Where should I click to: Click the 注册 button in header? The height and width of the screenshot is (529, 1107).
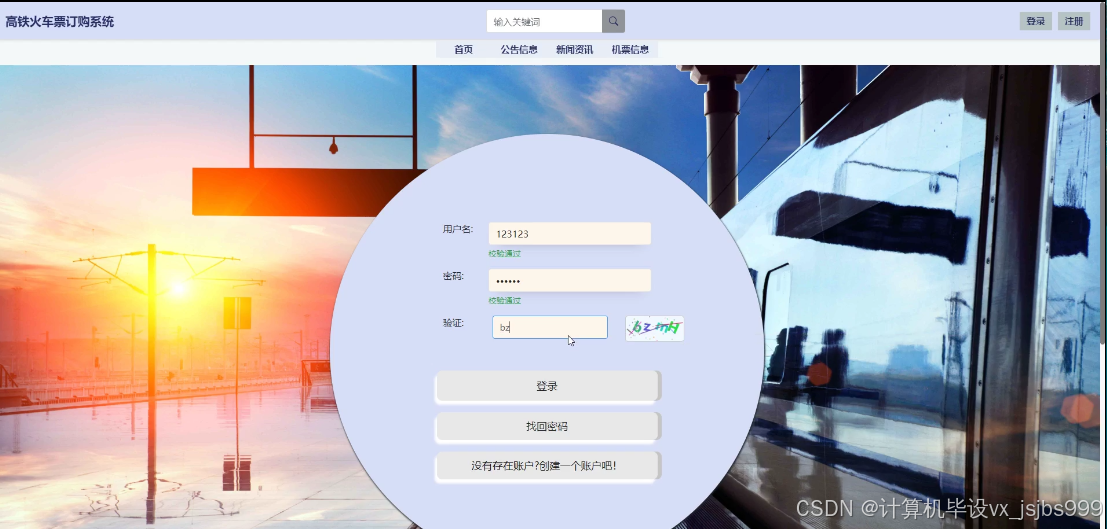[x=1074, y=21]
